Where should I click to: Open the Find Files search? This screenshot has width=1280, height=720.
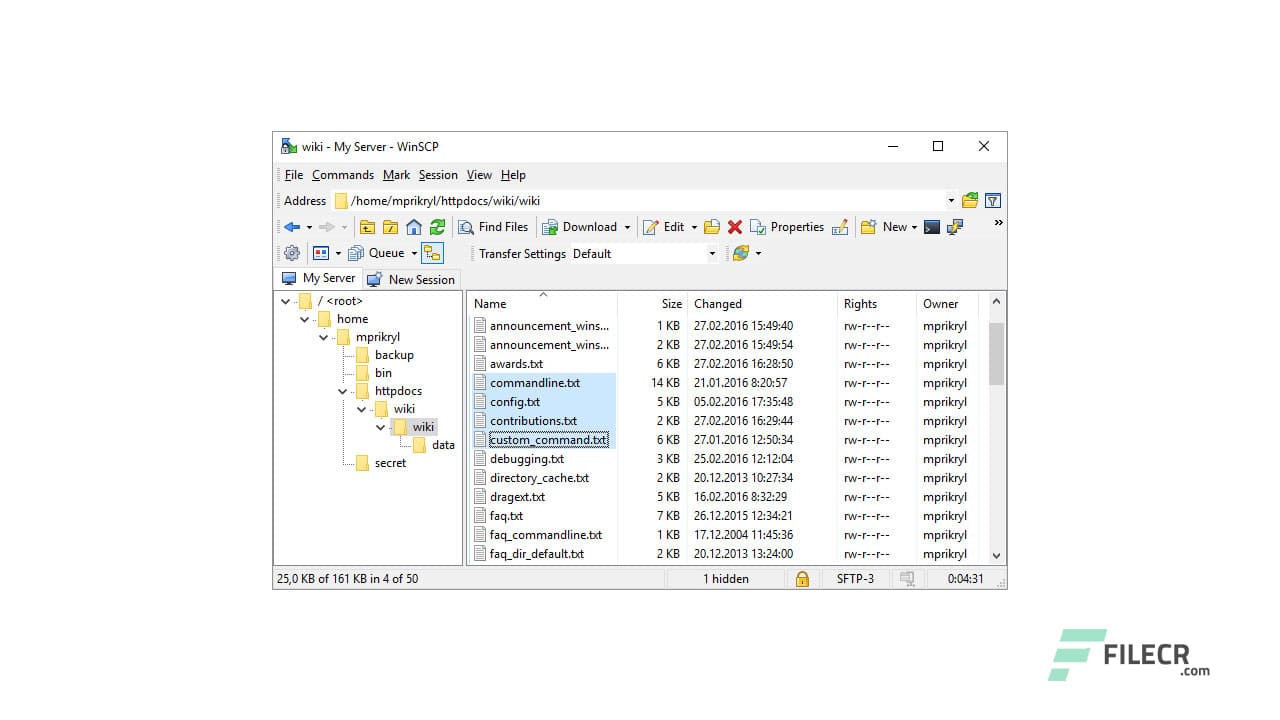493,226
